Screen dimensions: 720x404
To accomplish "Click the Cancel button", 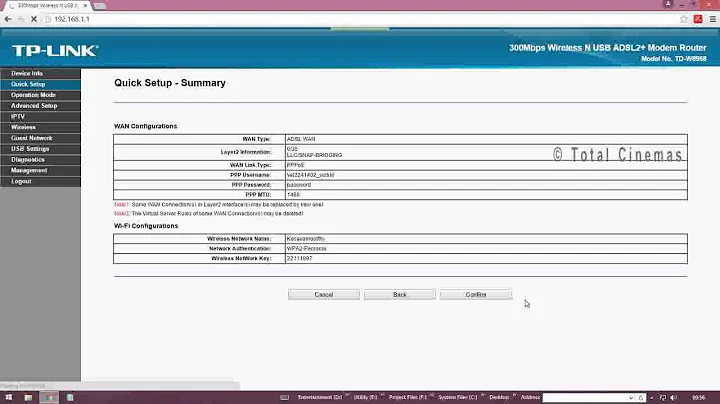I will click(324, 295).
